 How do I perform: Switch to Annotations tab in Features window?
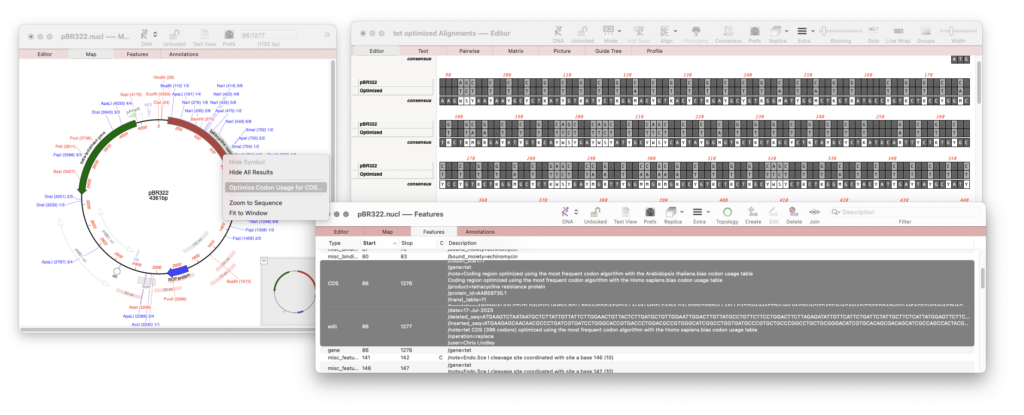pos(480,231)
